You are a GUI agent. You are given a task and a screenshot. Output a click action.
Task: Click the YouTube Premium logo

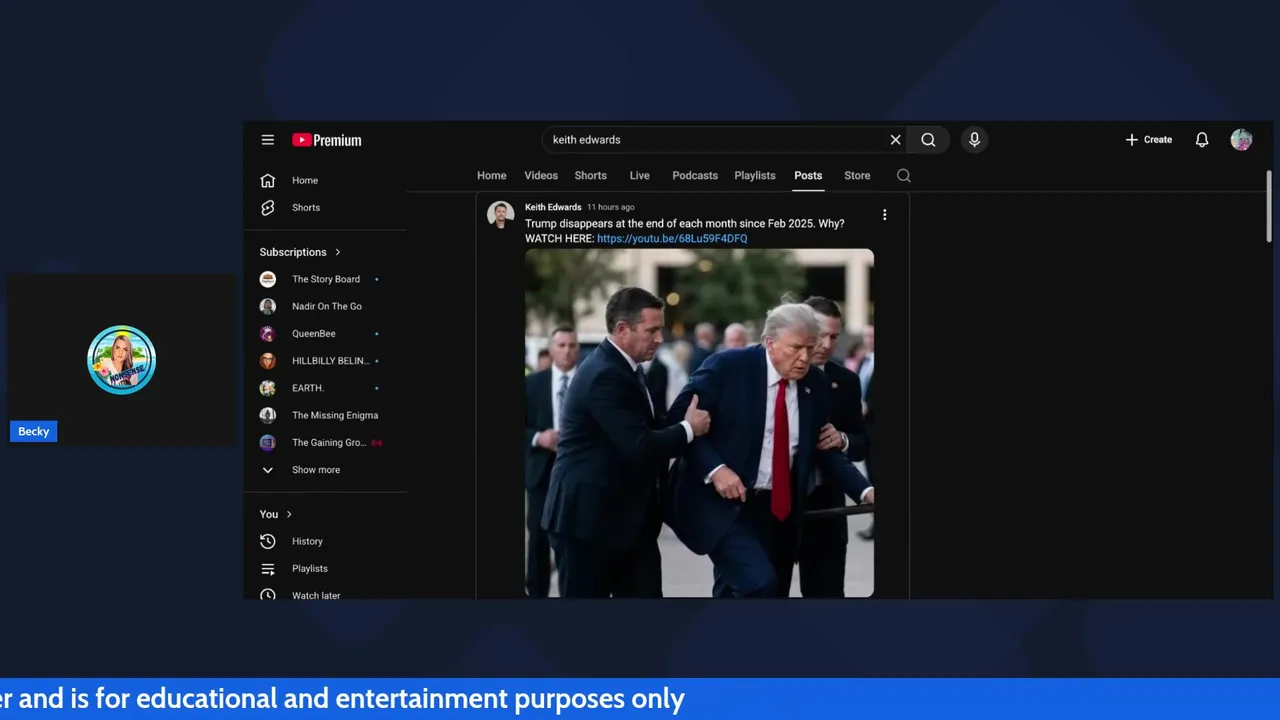327,140
